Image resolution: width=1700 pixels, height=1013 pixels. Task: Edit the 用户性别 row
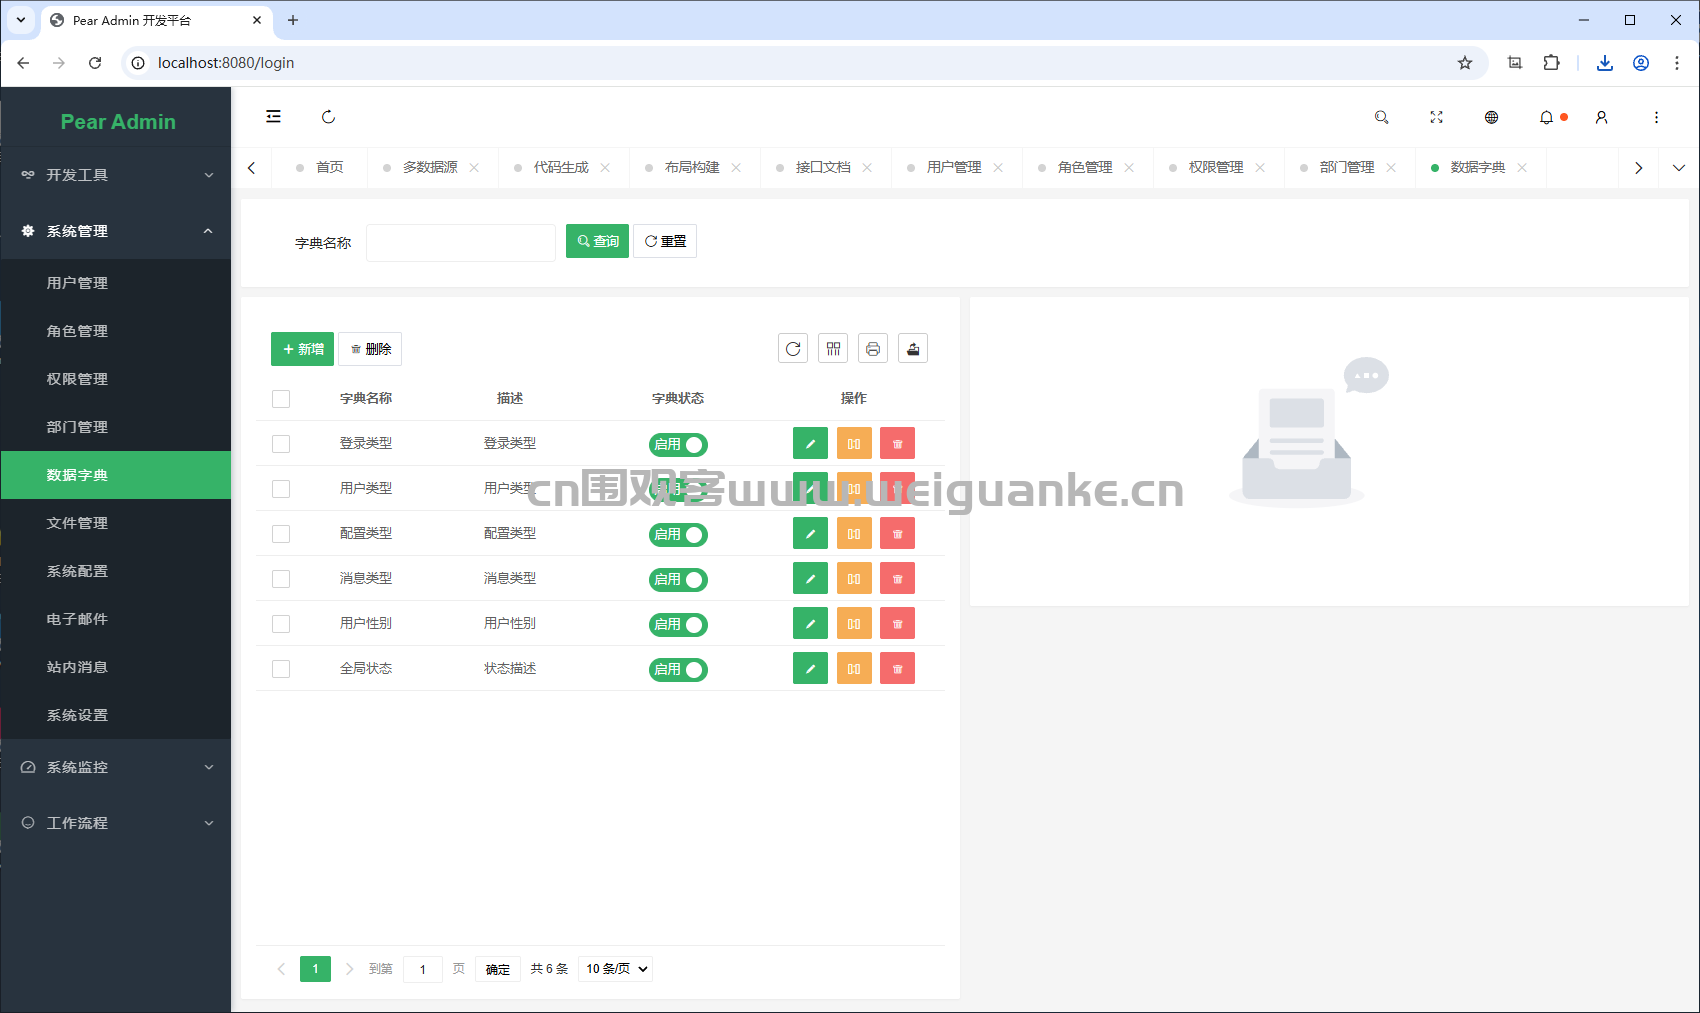(x=810, y=623)
